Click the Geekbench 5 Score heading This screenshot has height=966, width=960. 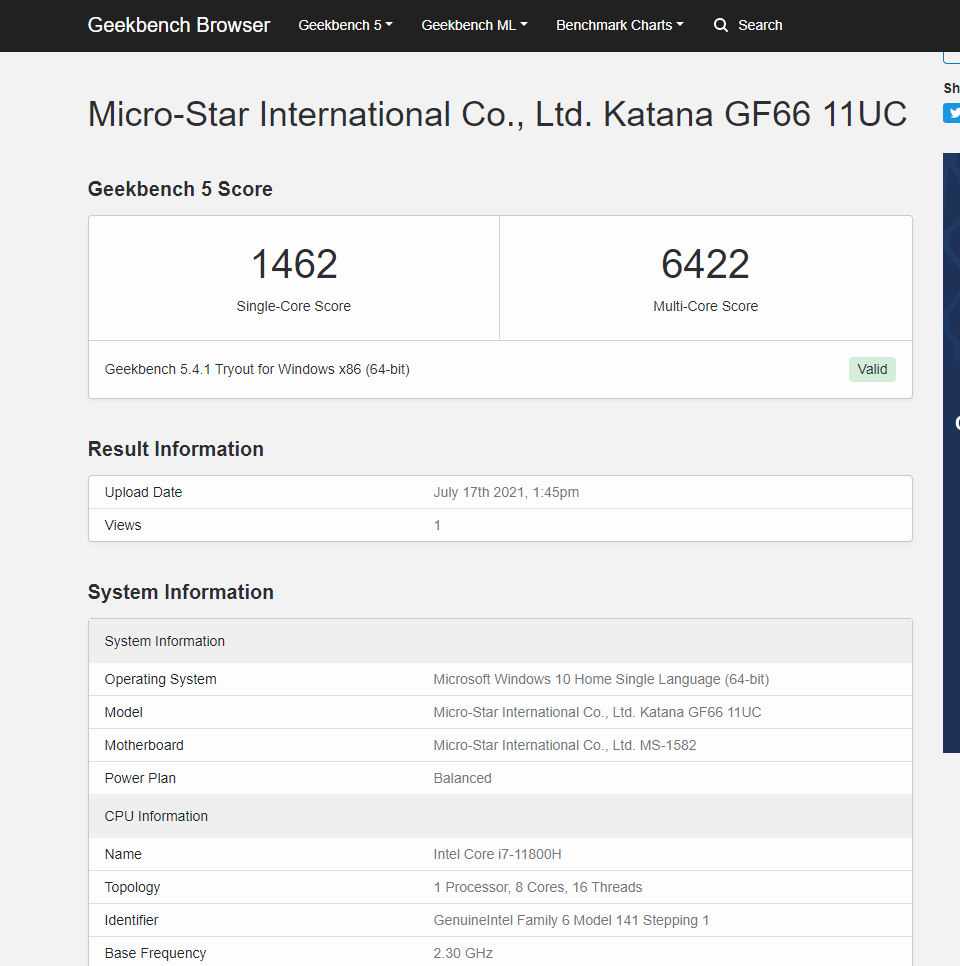click(x=180, y=189)
